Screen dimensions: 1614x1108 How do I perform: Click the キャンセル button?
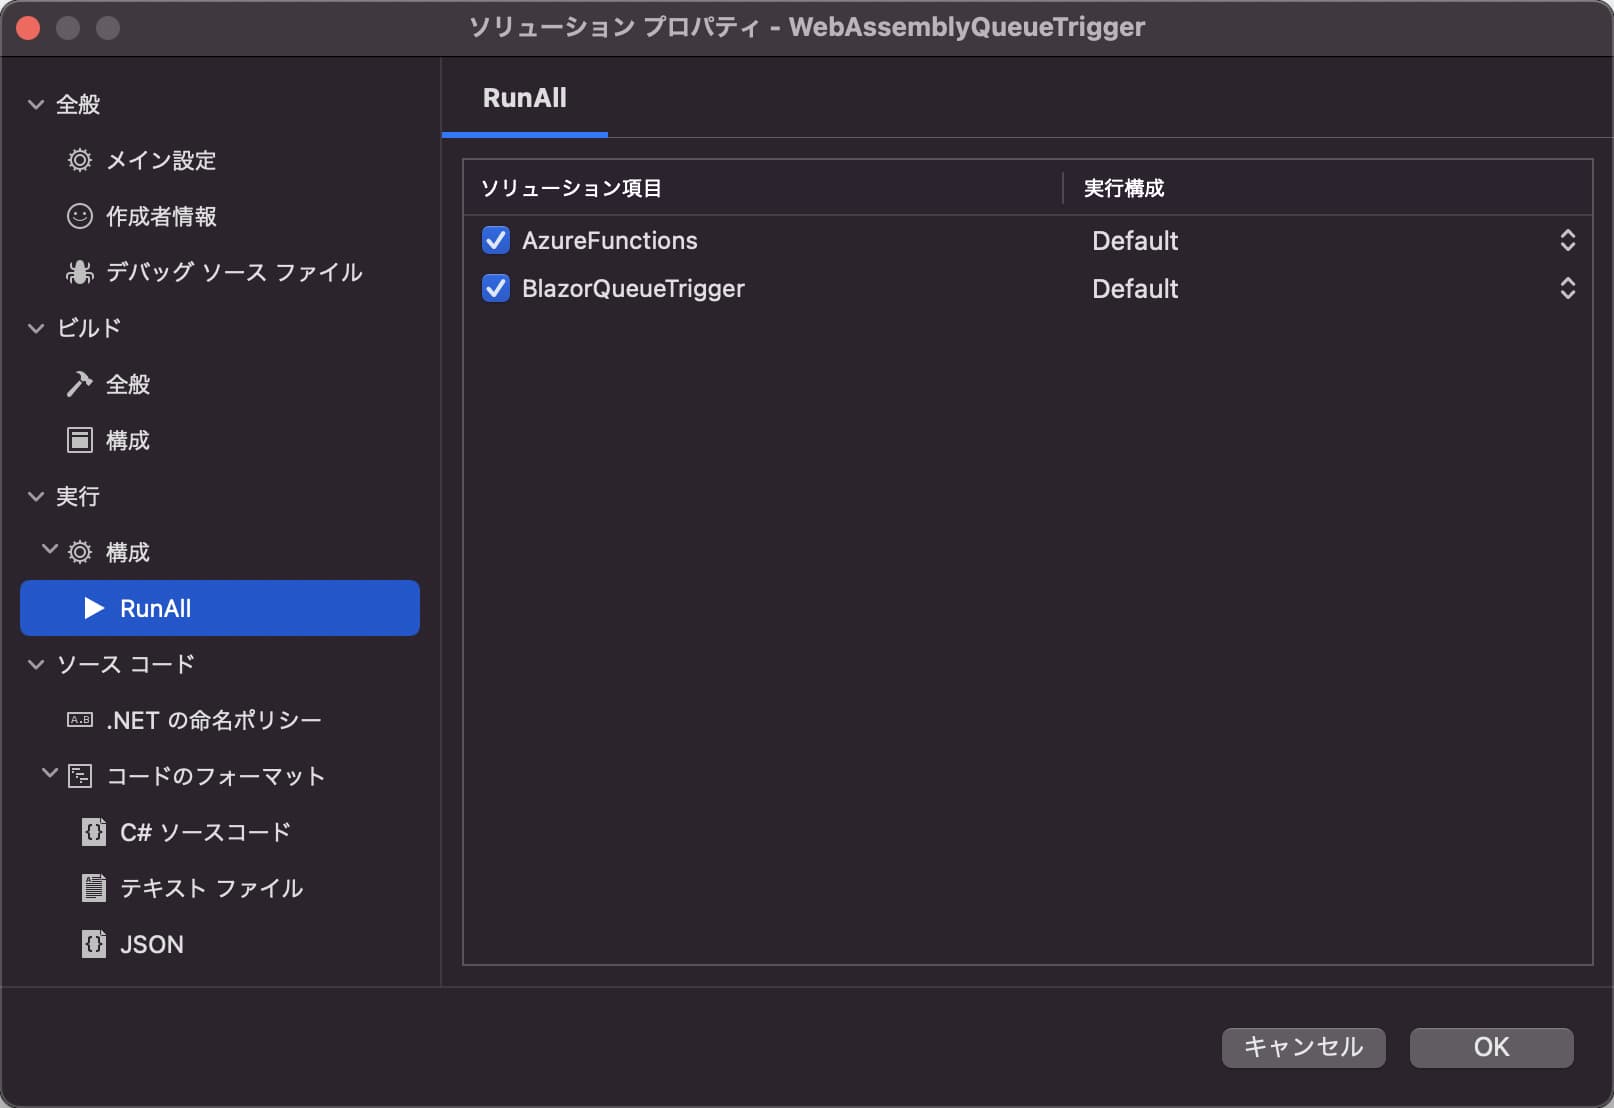coord(1303,1047)
